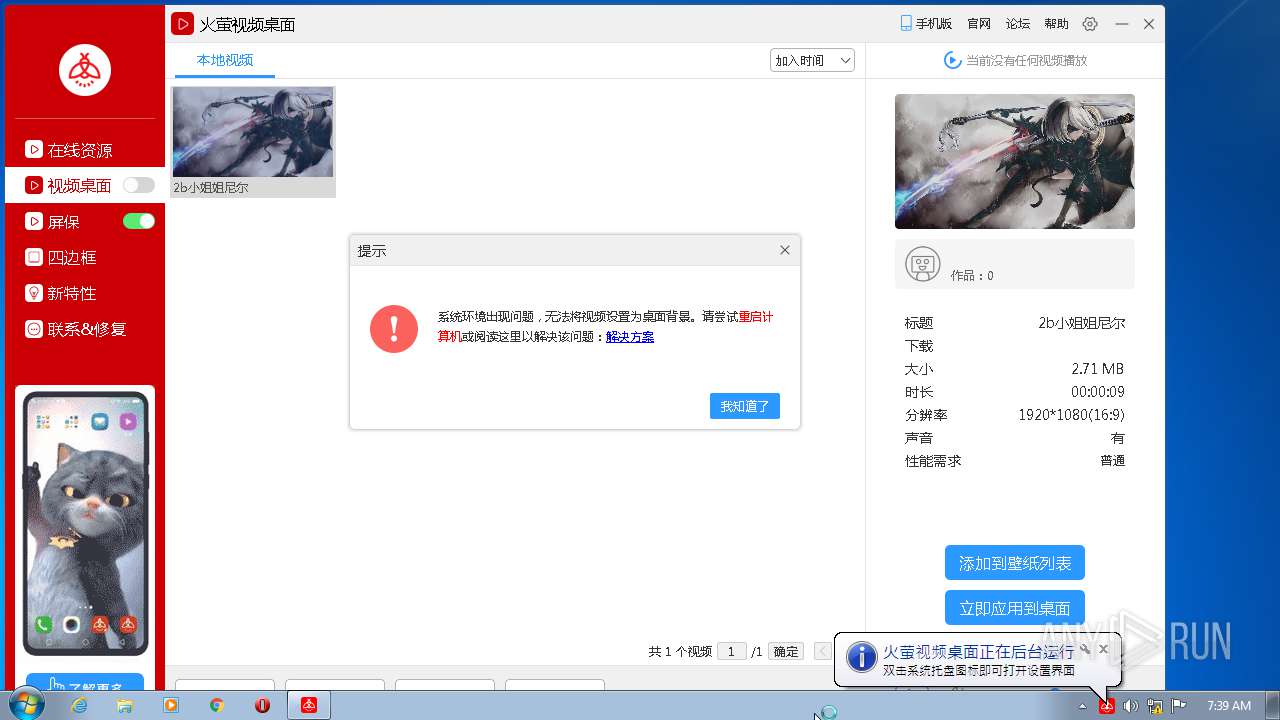Click 添加到壁纸列表 button
Image resolution: width=1280 pixels, height=720 pixels.
pyautogui.click(x=1015, y=563)
